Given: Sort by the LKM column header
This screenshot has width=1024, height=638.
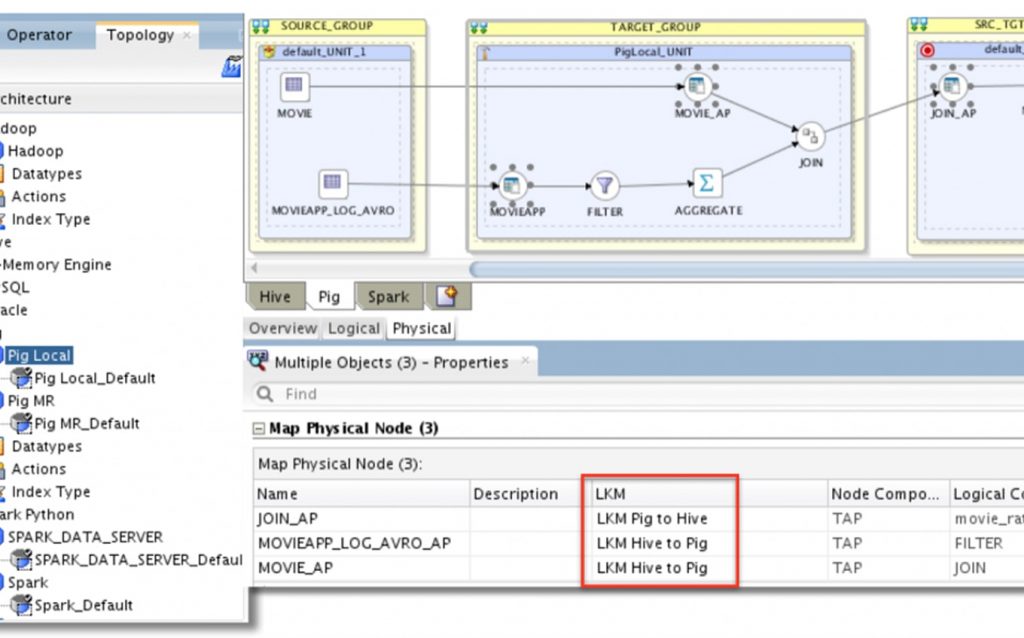Looking at the screenshot, I should click(709, 494).
